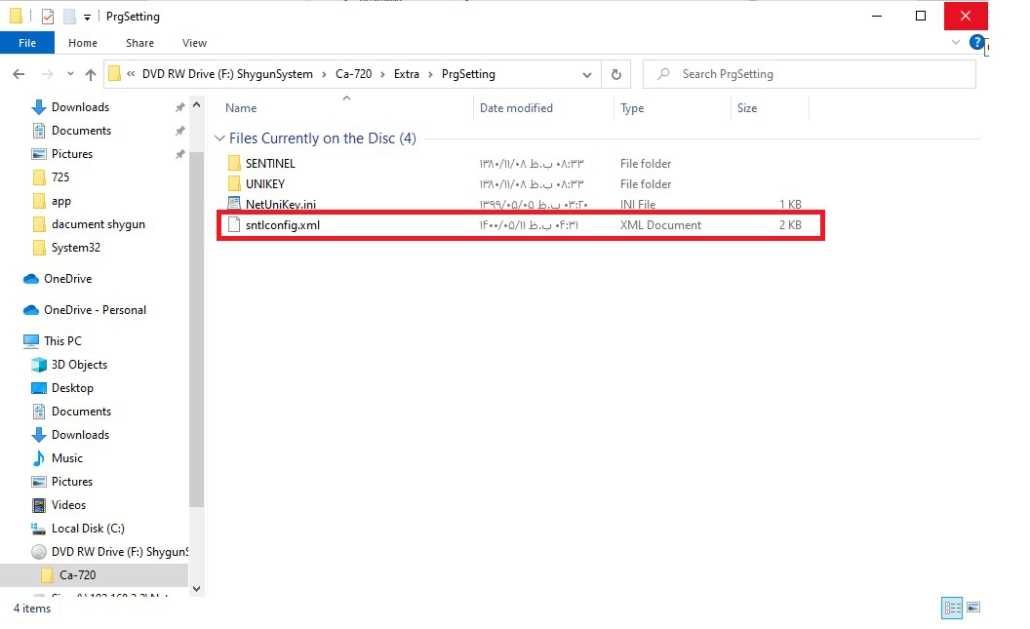Refresh the PrgSetting folder view
The height and width of the screenshot is (629, 1030).
pos(616,74)
